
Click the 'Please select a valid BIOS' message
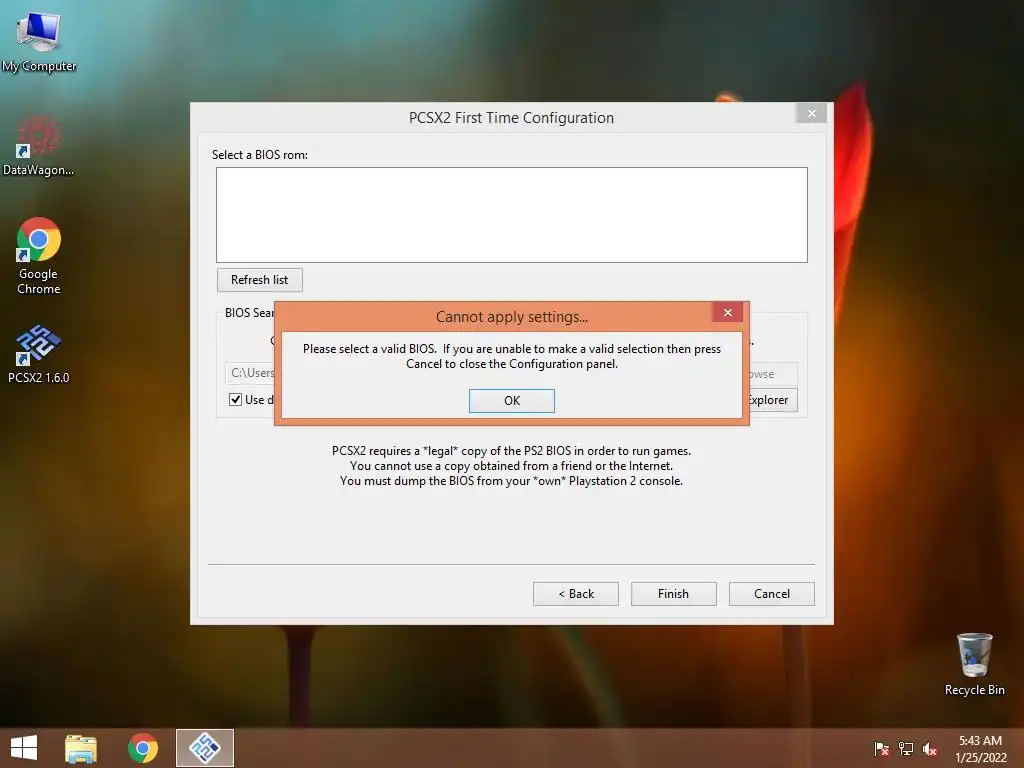click(x=512, y=356)
